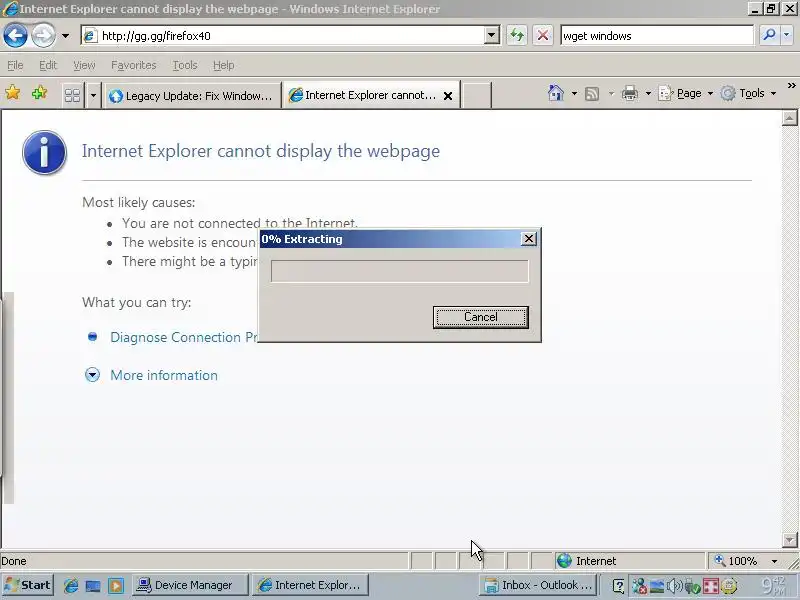Refresh the page with green arrows icon
Image resolution: width=800 pixels, height=600 pixels.
point(517,36)
